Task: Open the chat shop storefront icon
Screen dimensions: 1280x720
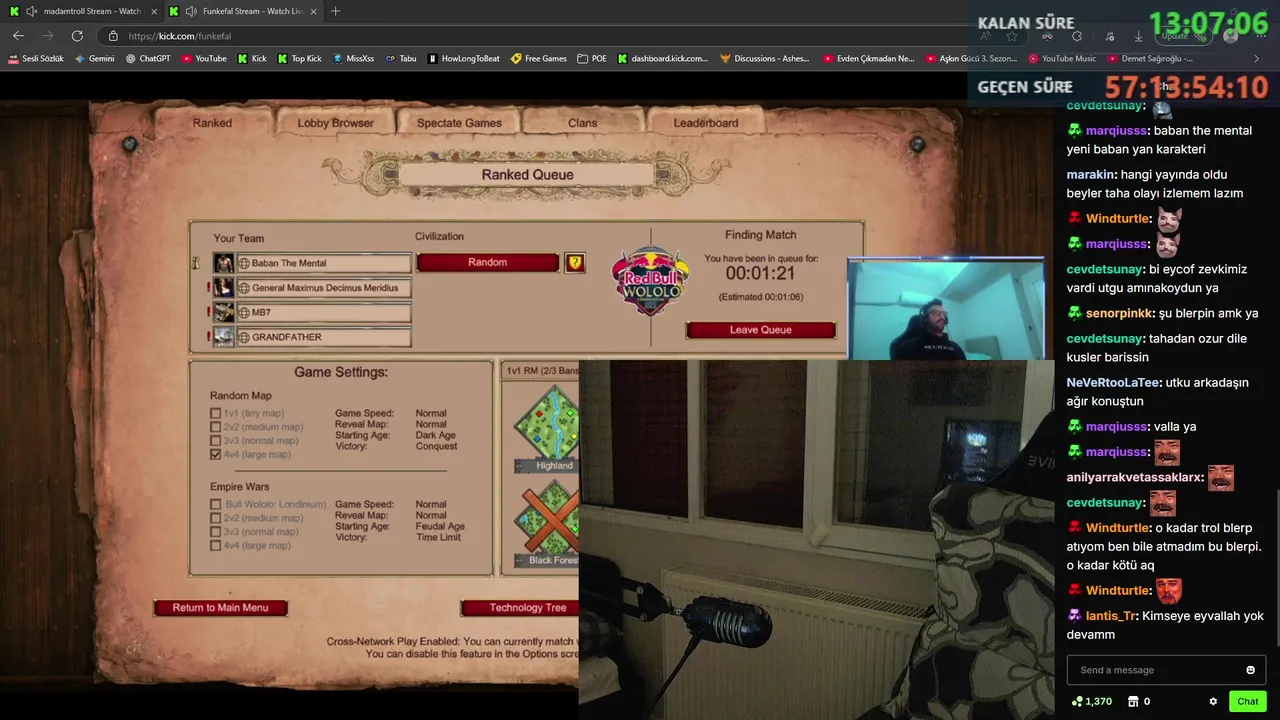Action: pos(1133,701)
